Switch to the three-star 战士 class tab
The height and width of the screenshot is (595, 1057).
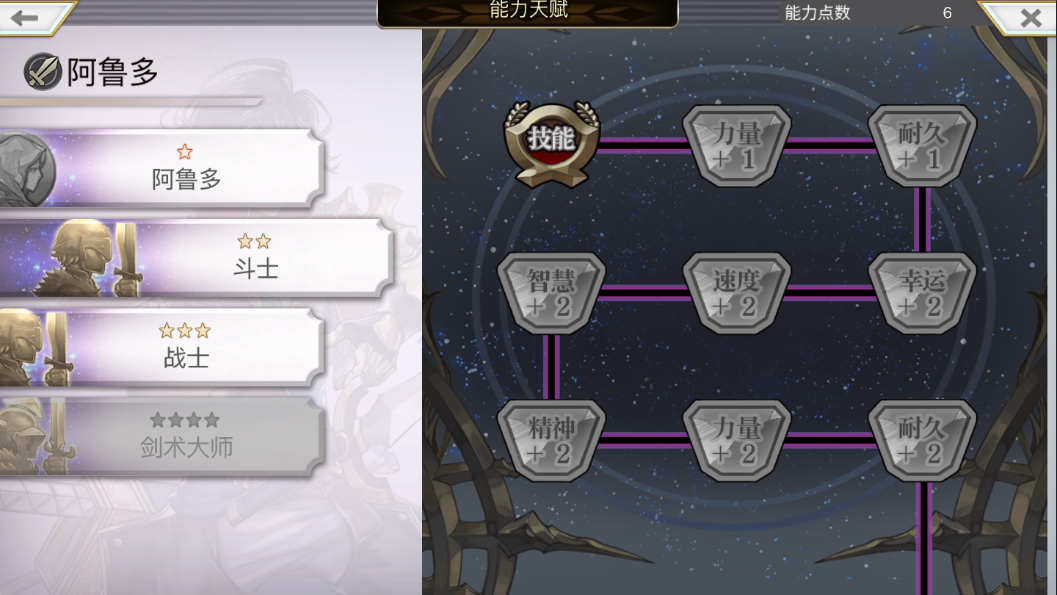click(x=162, y=347)
